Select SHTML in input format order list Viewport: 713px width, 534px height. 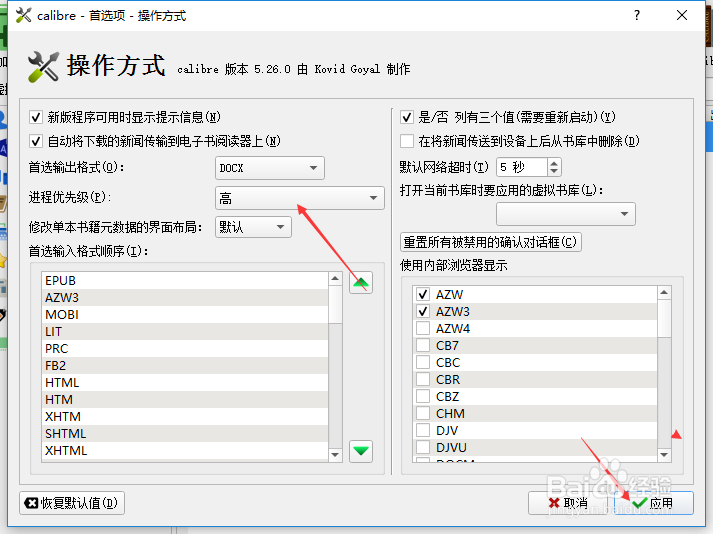coord(185,433)
